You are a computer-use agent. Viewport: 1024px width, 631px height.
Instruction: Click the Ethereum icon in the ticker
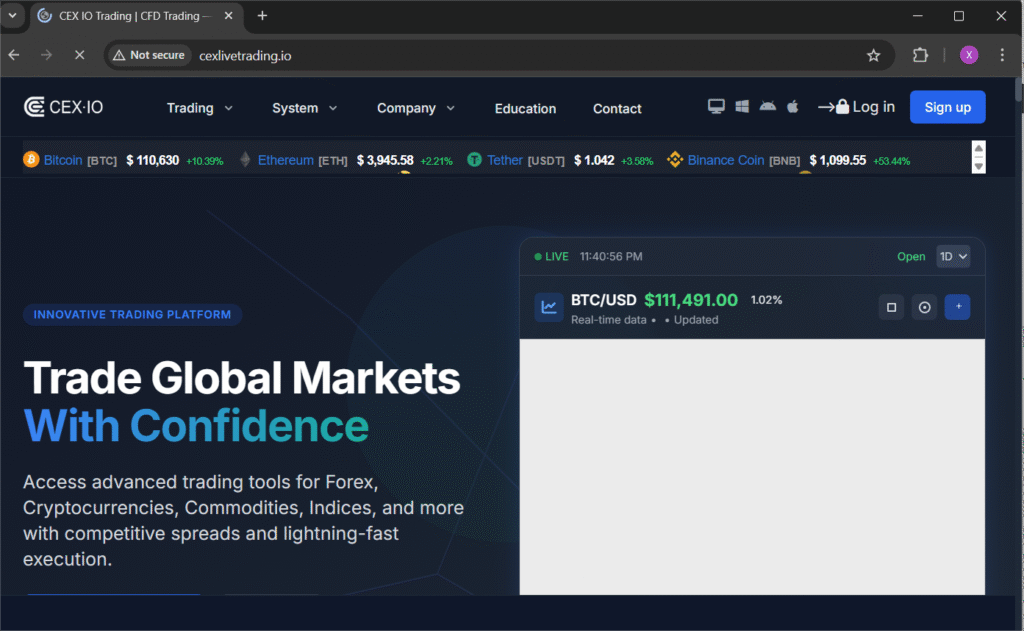(245, 160)
